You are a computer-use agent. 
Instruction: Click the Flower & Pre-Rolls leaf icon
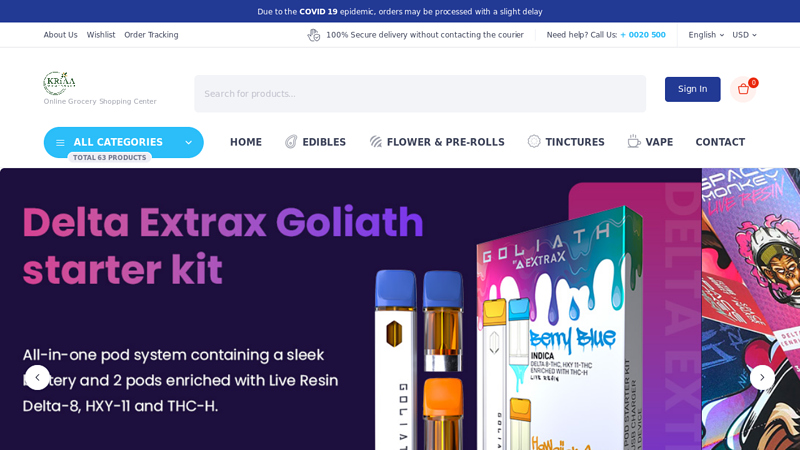click(376, 142)
